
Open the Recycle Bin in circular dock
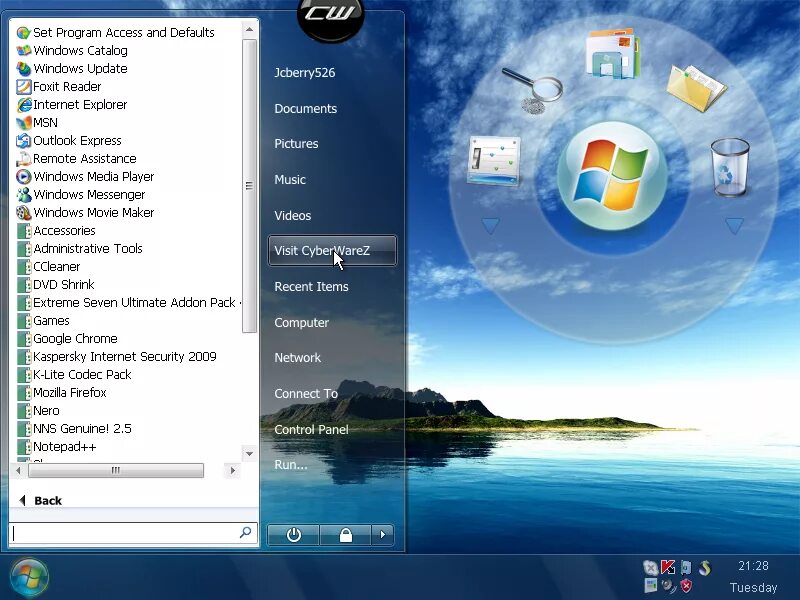[x=730, y=167]
